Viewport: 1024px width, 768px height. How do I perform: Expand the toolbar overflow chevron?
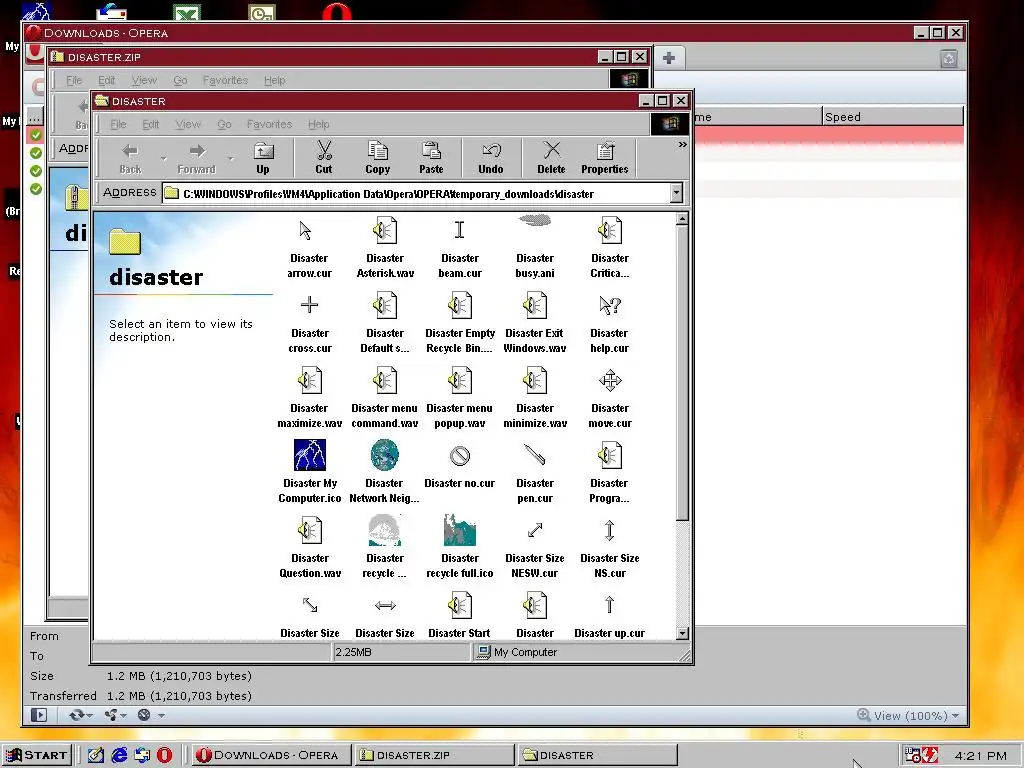tap(682, 144)
